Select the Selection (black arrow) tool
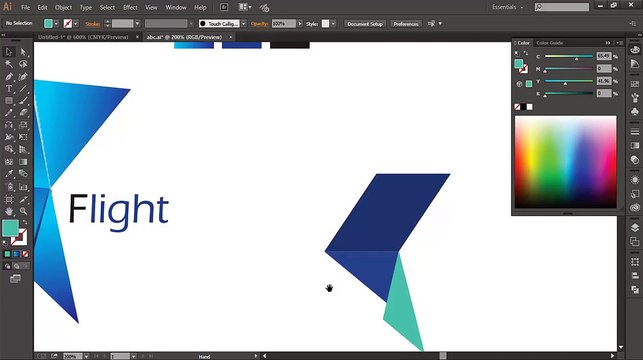643x360 pixels. coord(9,52)
